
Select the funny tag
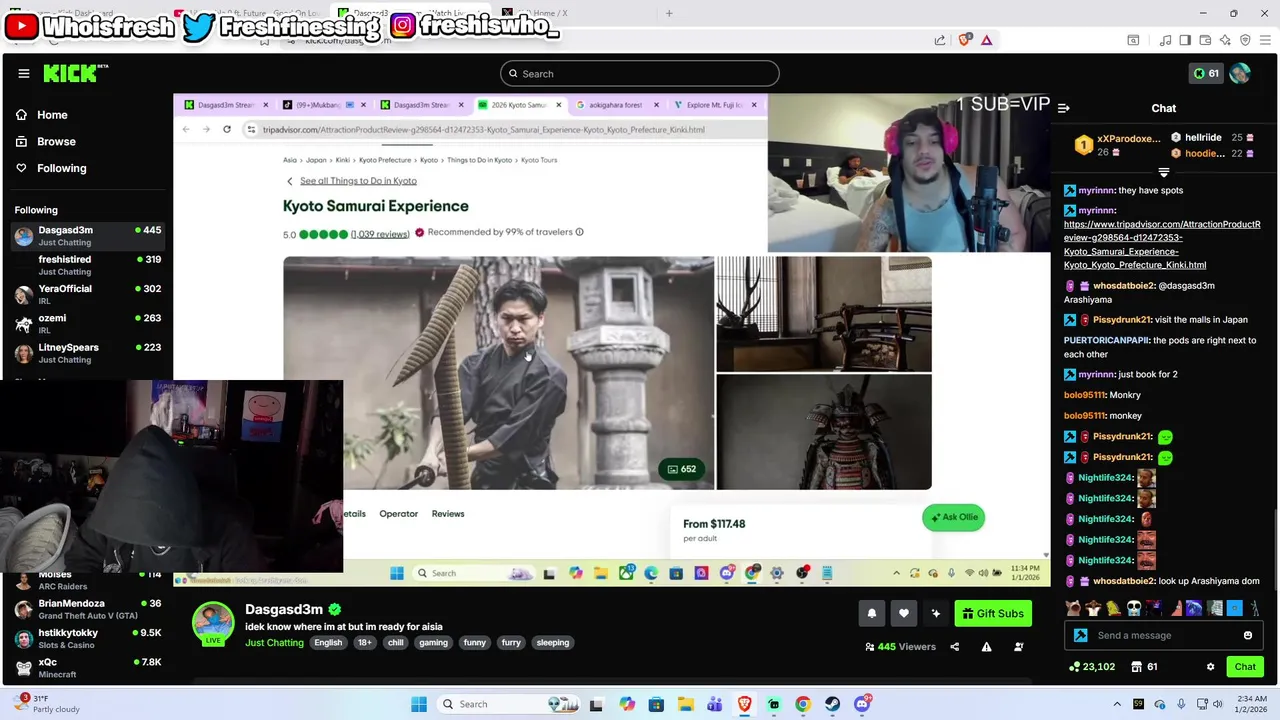coord(475,643)
